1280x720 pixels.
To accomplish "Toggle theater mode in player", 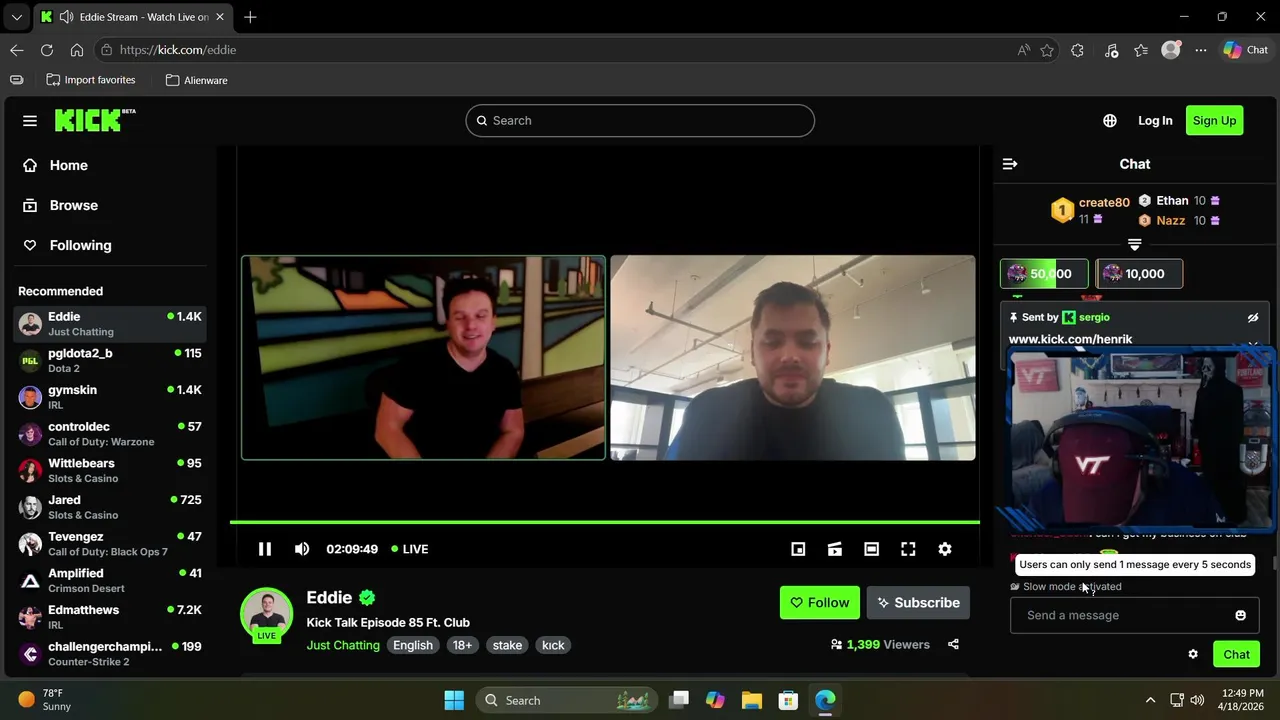I will click(x=872, y=549).
